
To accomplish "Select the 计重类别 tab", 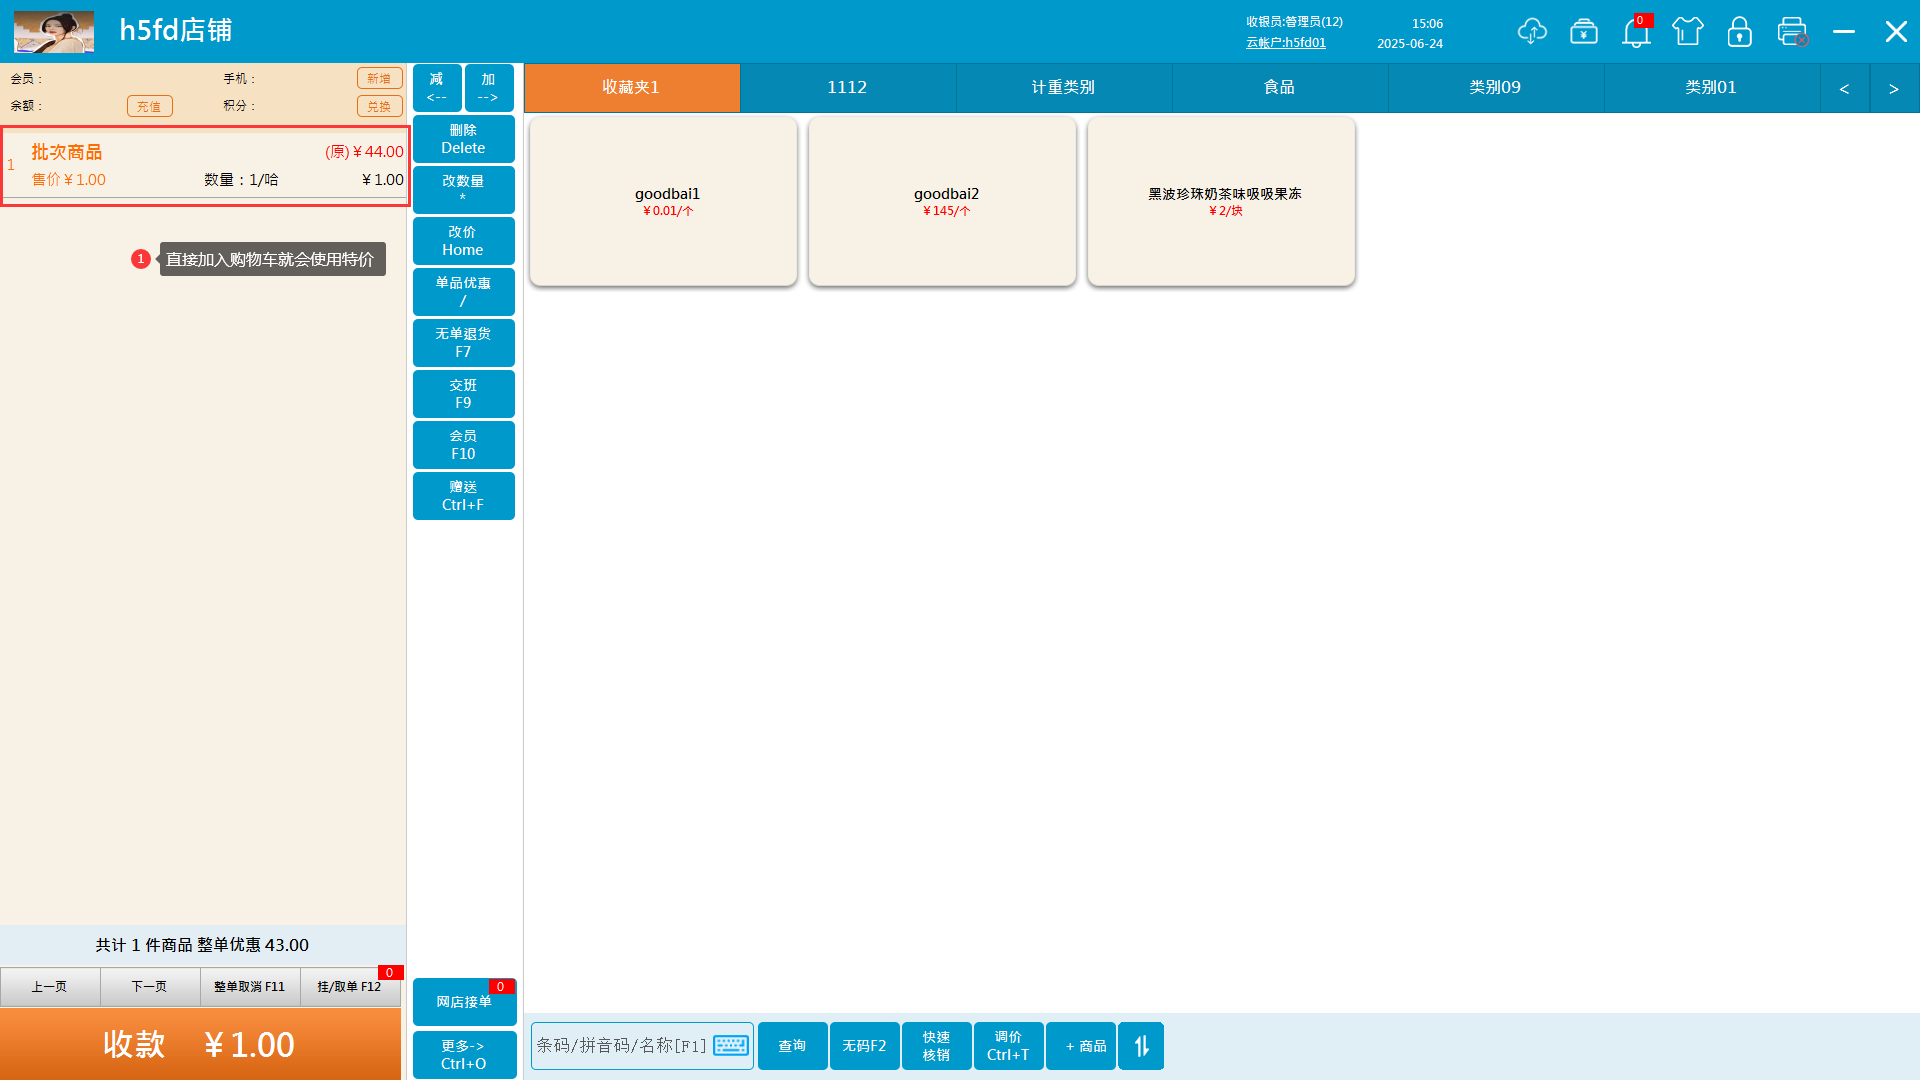I will [x=1064, y=88].
